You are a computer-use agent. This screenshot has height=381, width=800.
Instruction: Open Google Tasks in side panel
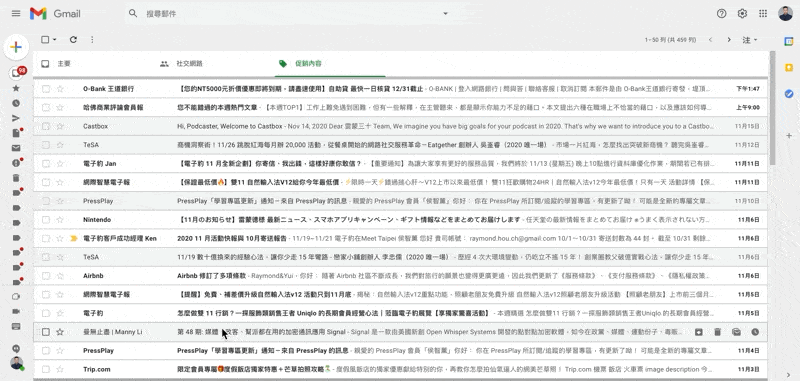coord(789,93)
